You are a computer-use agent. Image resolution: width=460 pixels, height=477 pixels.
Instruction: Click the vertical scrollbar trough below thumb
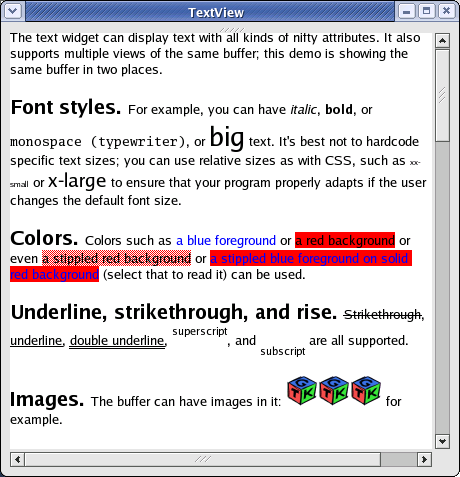pos(442,288)
